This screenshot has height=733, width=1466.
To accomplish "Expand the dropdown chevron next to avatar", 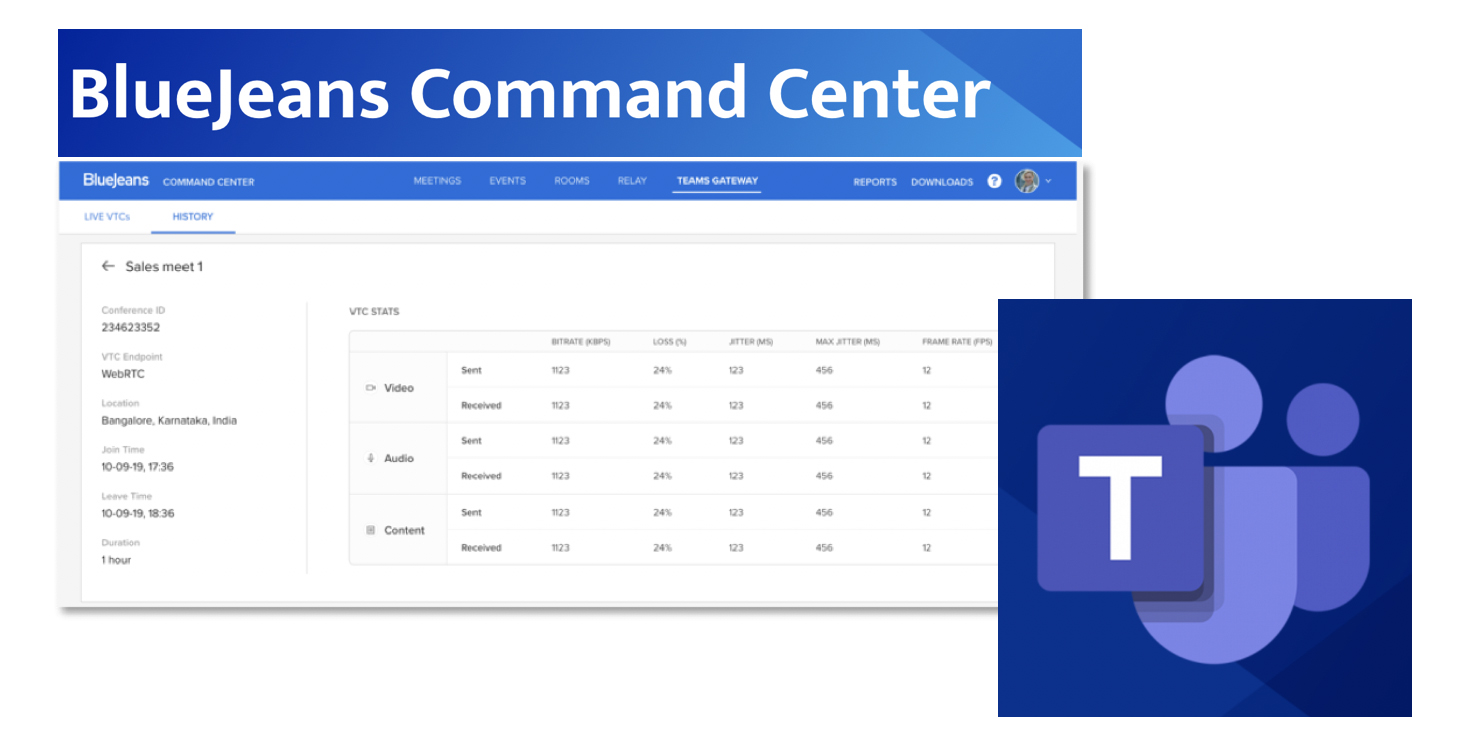I will [1048, 182].
